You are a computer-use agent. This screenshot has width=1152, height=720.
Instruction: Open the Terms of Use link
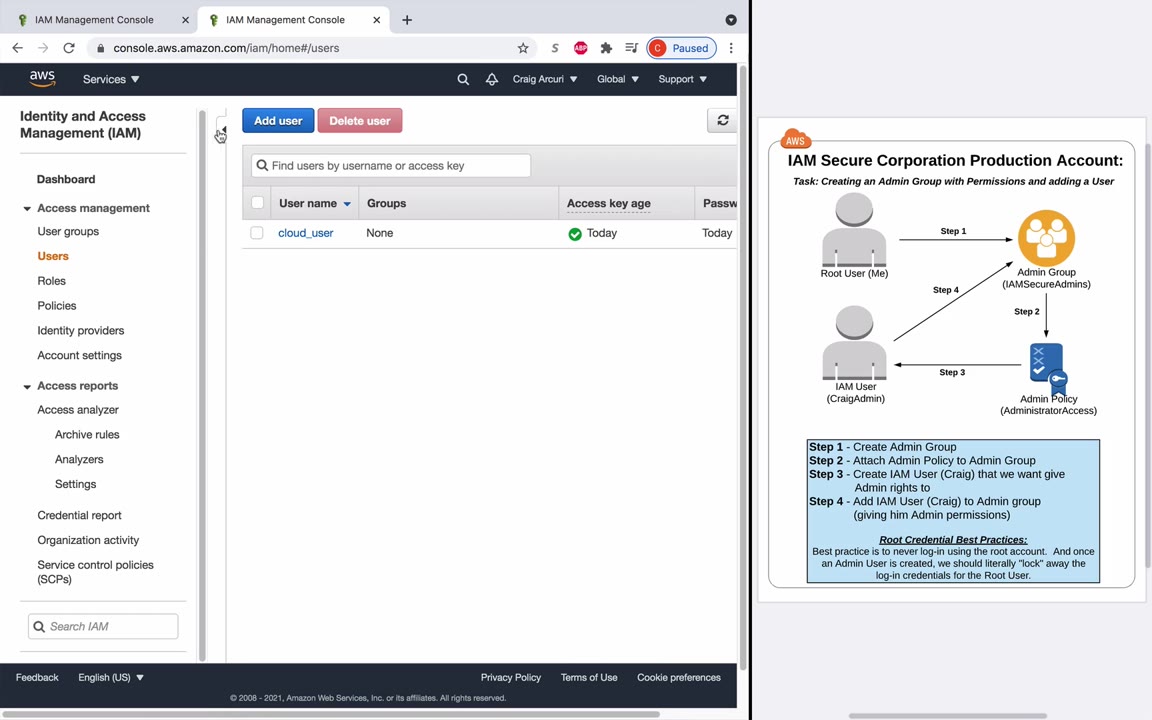589,677
